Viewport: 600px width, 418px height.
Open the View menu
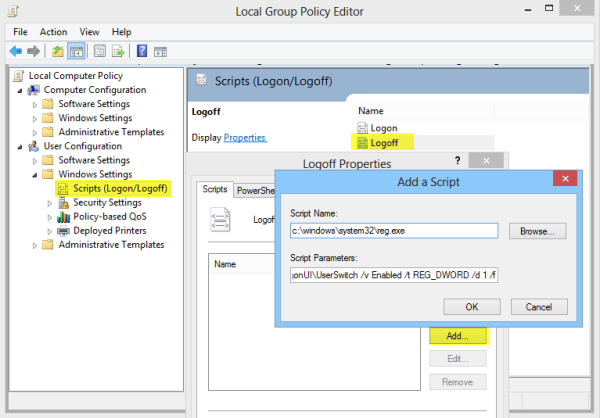pyautogui.click(x=90, y=32)
